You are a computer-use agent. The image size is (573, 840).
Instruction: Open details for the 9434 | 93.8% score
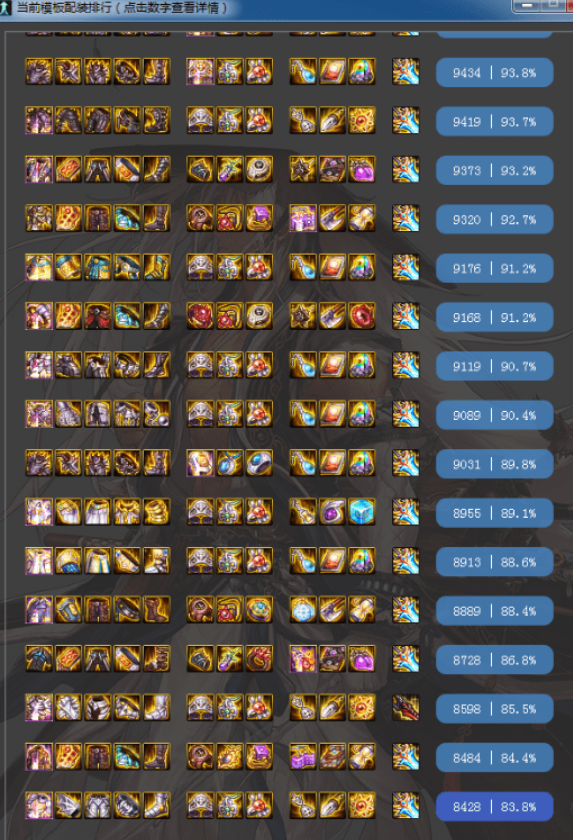[x=494, y=72]
